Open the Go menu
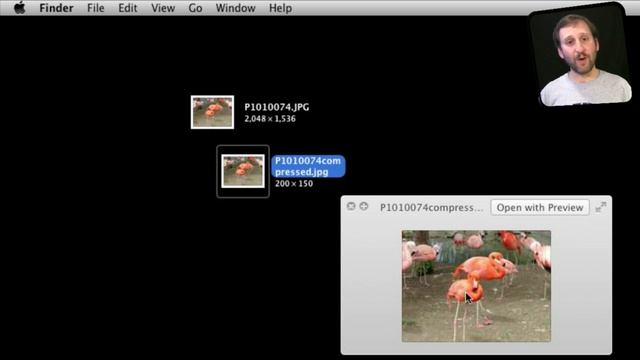Screen dimensions: 640x360 click(x=195, y=8)
